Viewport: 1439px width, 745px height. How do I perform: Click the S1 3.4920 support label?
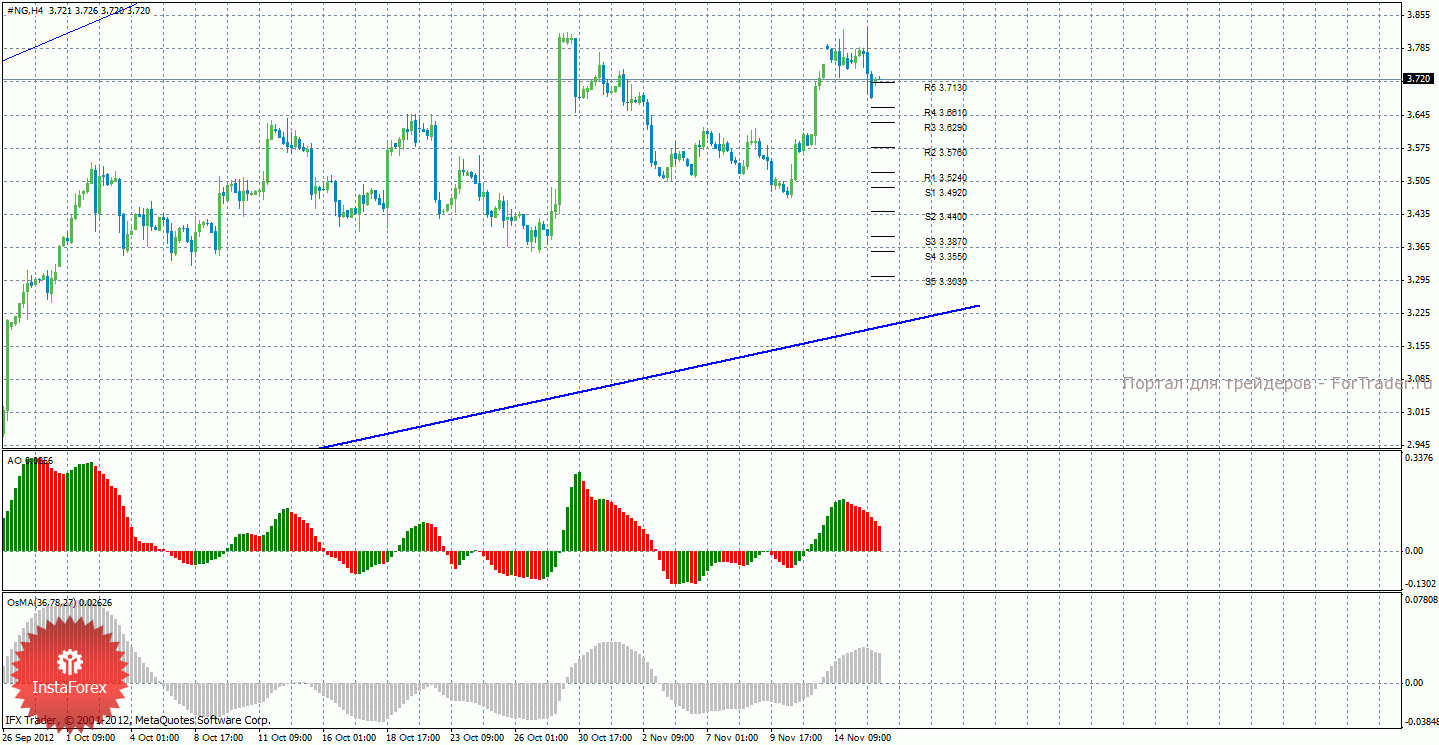click(x=945, y=192)
